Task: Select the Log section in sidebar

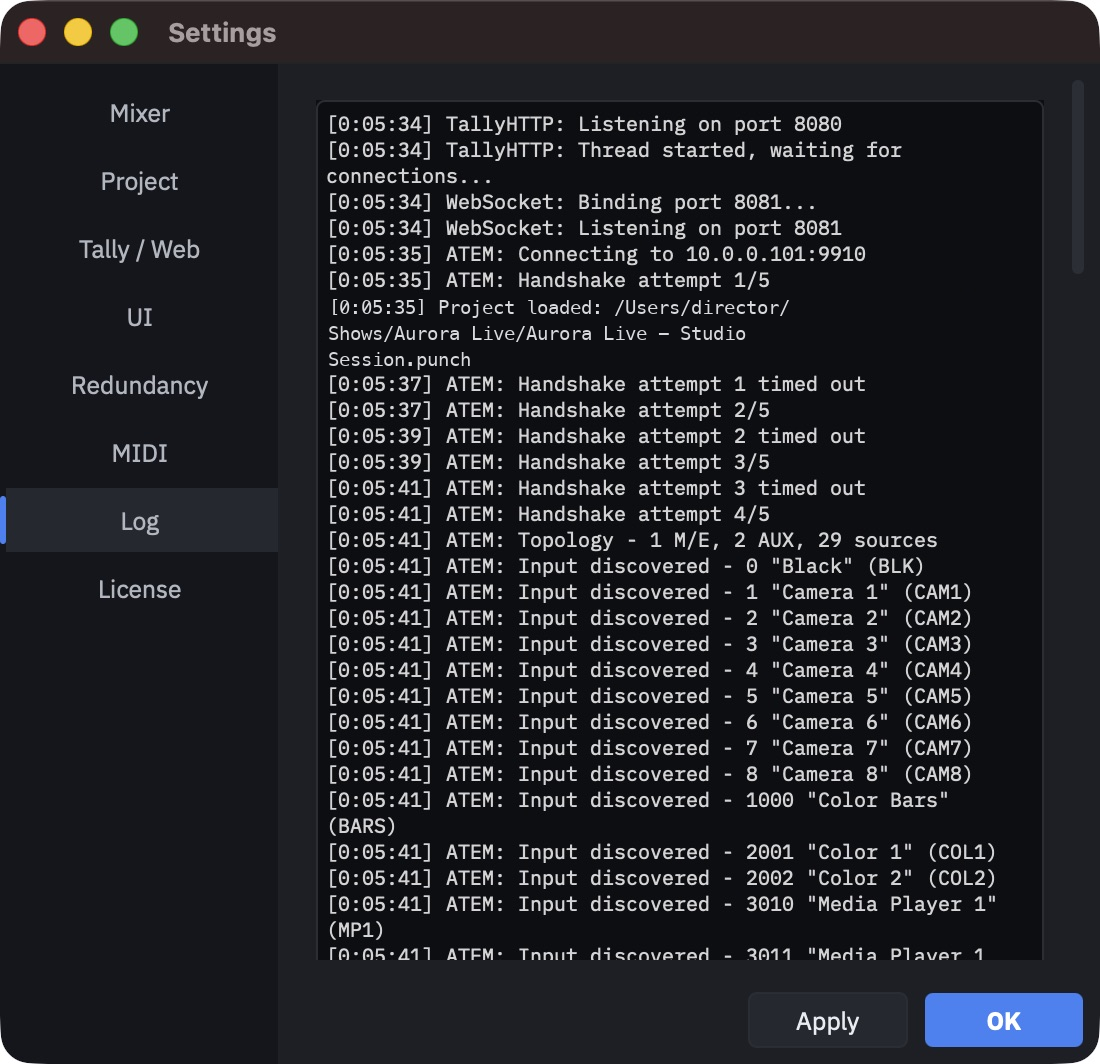Action: [x=140, y=521]
